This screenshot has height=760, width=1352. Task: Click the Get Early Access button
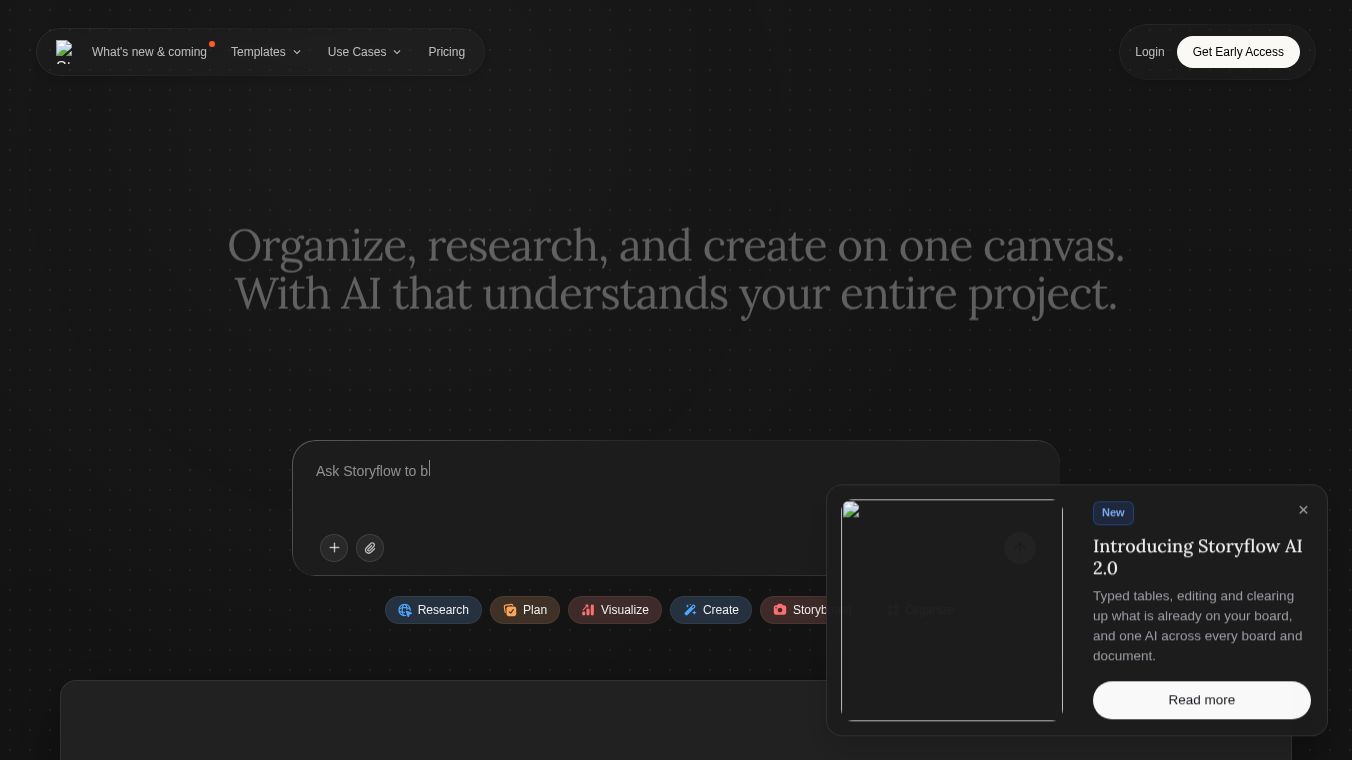pyautogui.click(x=1238, y=52)
